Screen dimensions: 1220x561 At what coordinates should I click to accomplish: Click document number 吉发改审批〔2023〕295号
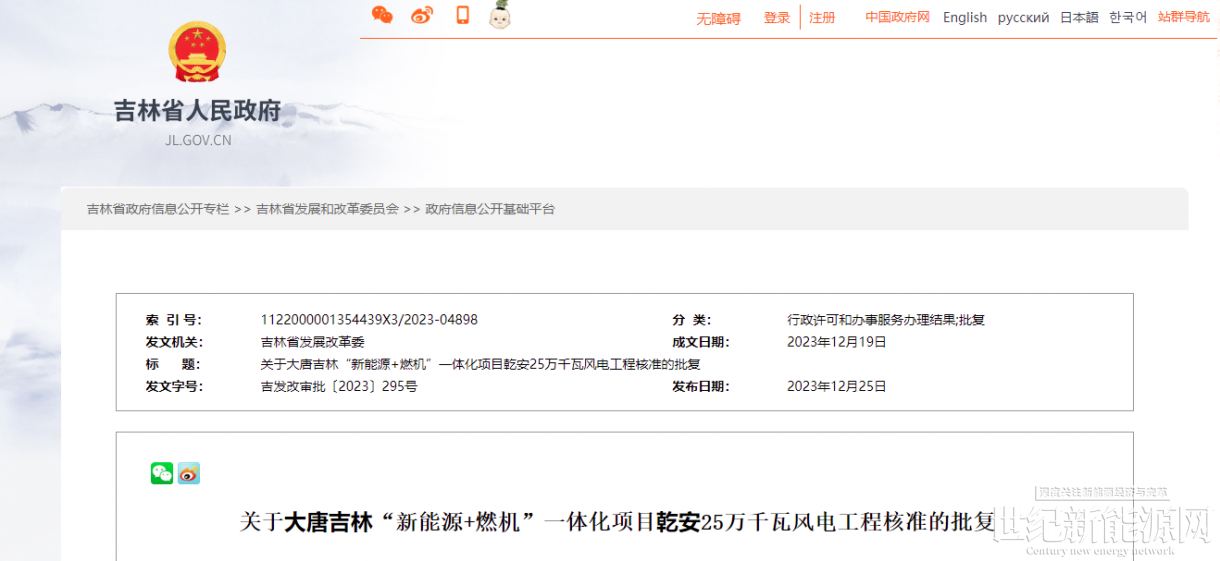point(339,386)
